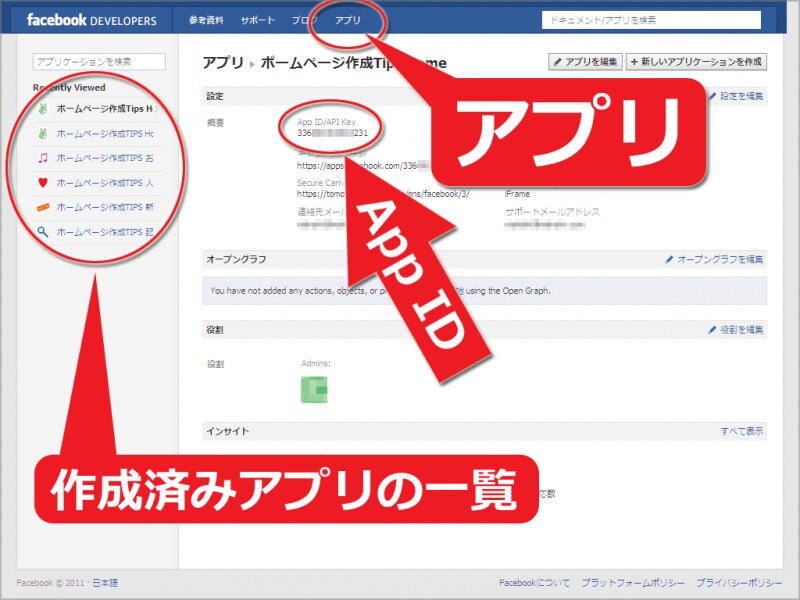Focus the アプリケーションを検索 sidebar field
The width and height of the screenshot is (800, 600).
(x=99, y=62)
